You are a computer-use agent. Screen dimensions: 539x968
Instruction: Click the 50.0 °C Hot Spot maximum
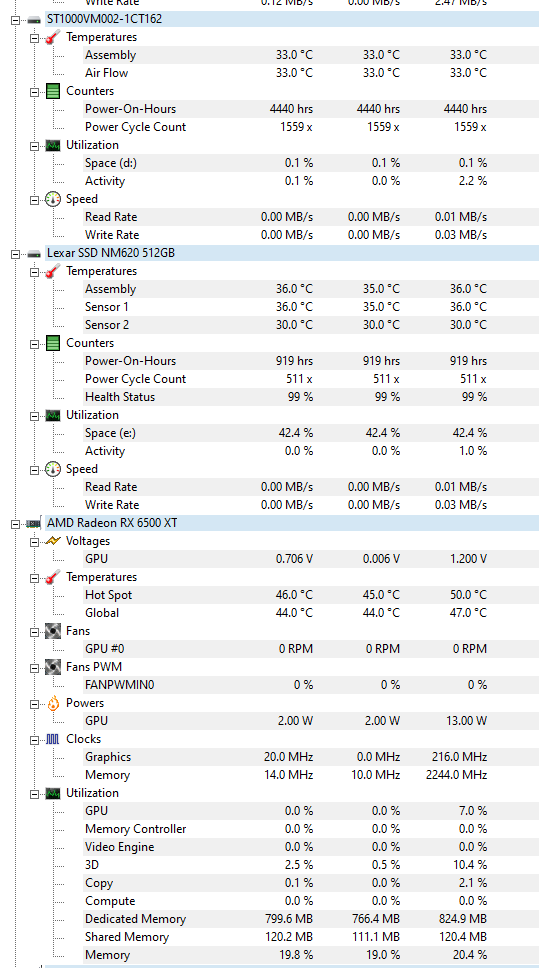click(469, 595)
